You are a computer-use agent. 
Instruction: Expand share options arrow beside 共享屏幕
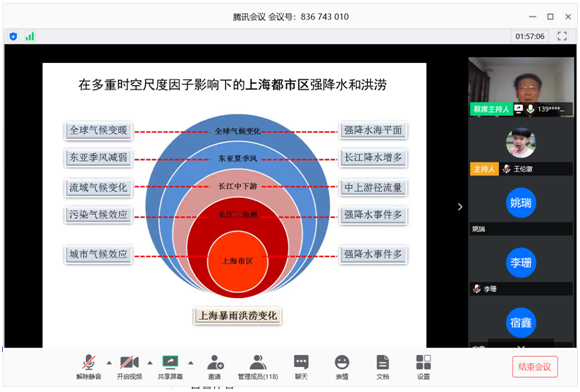pos(190,363)
